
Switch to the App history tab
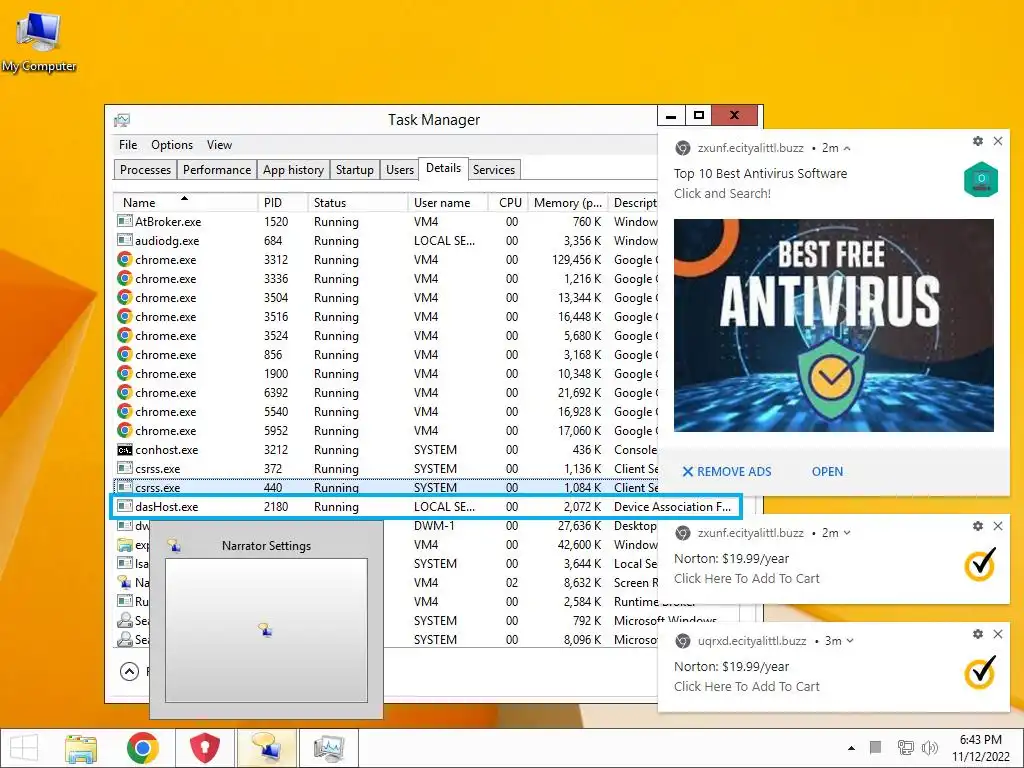[x=293, y=170]
